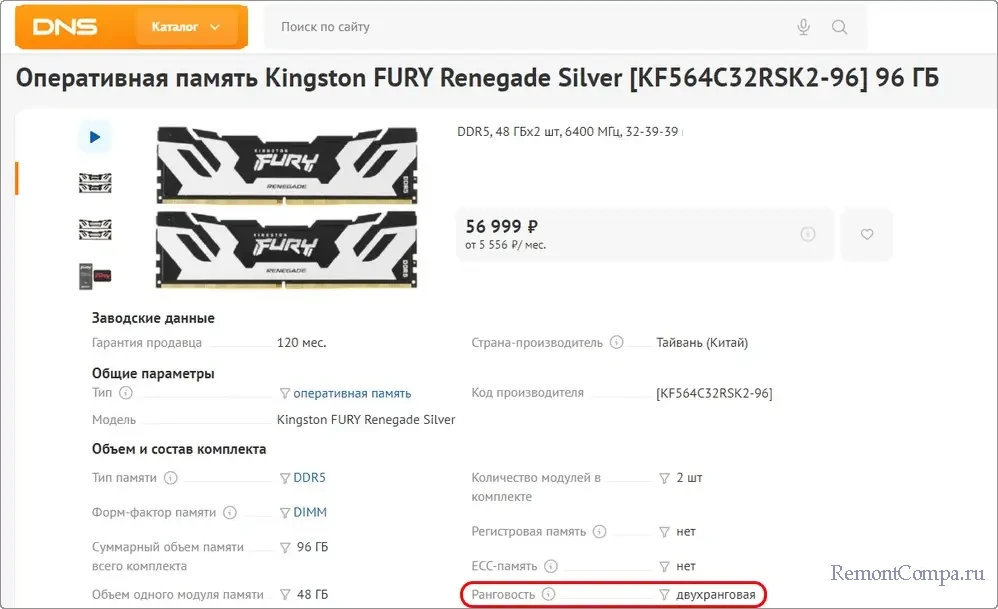Open info icon next to Тип
This screenshot has width=998, height=609.
[126, 393]
